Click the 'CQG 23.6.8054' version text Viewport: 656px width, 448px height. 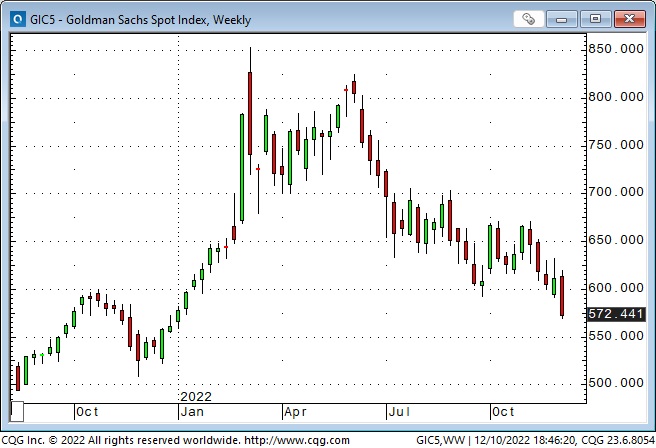618,440
